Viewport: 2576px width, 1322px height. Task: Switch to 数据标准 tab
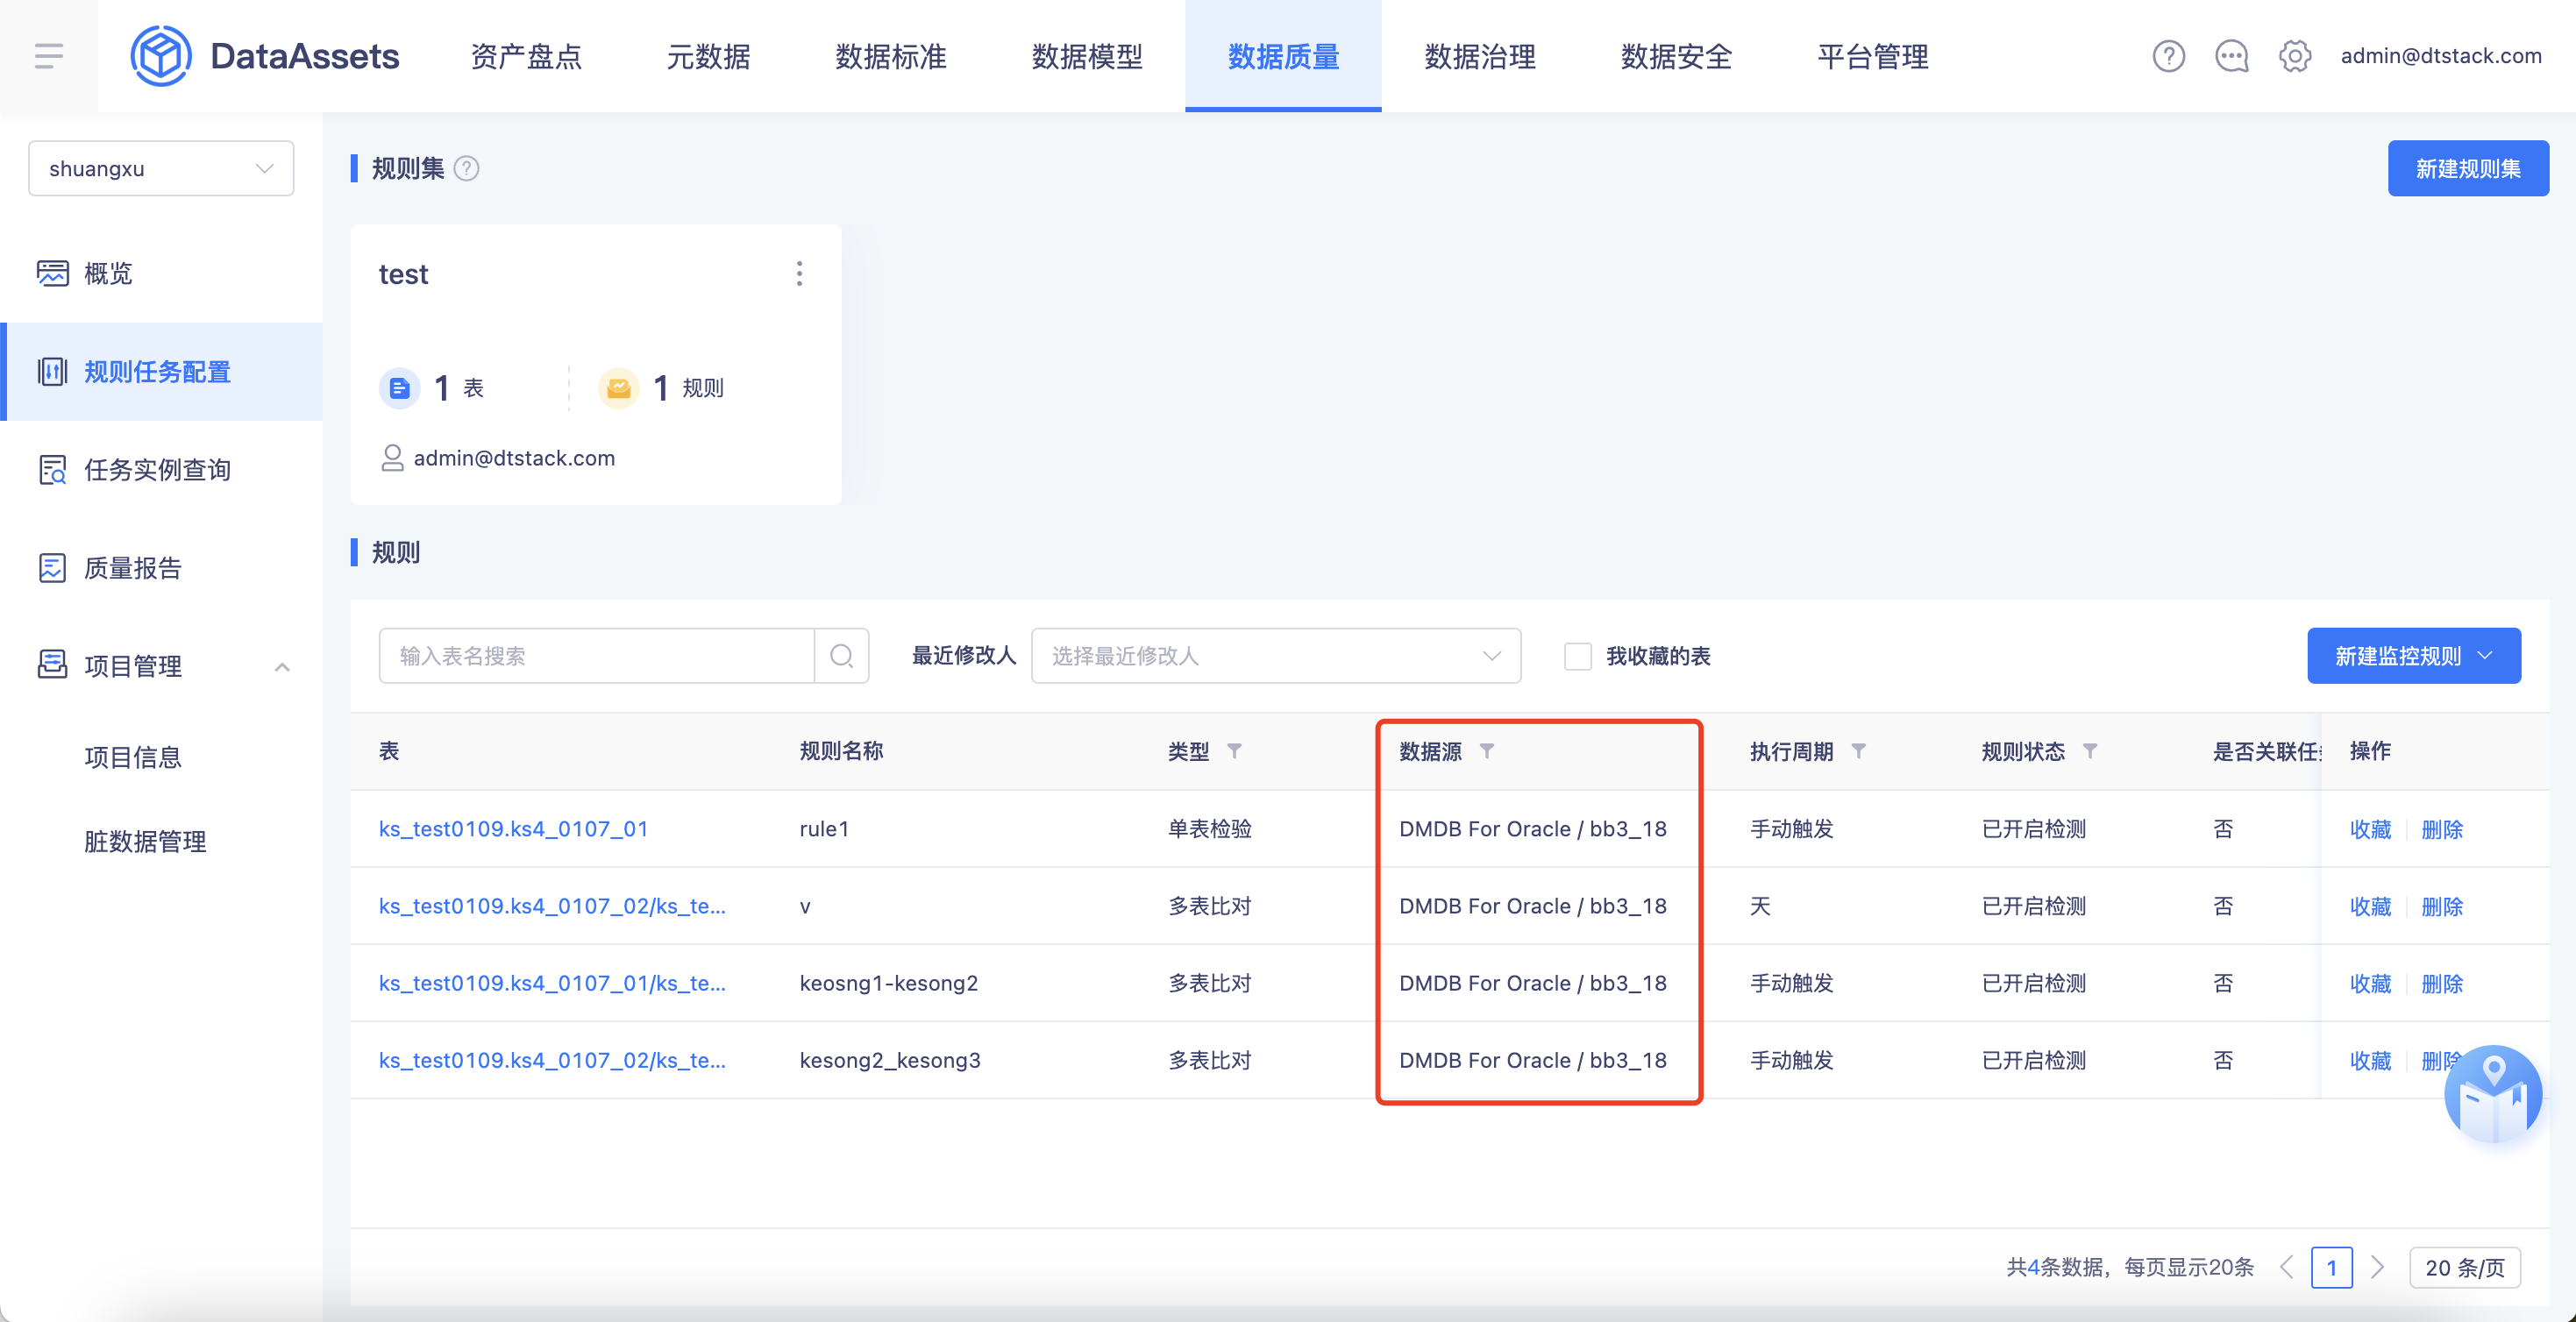pos(891,56)
